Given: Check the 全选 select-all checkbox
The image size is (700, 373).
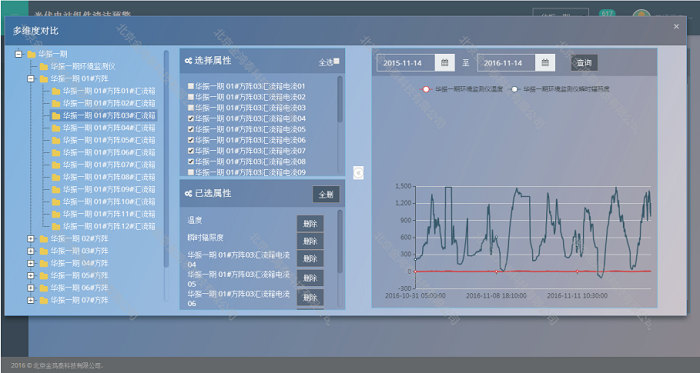Looking at the screenshot, I should point(337,61).
